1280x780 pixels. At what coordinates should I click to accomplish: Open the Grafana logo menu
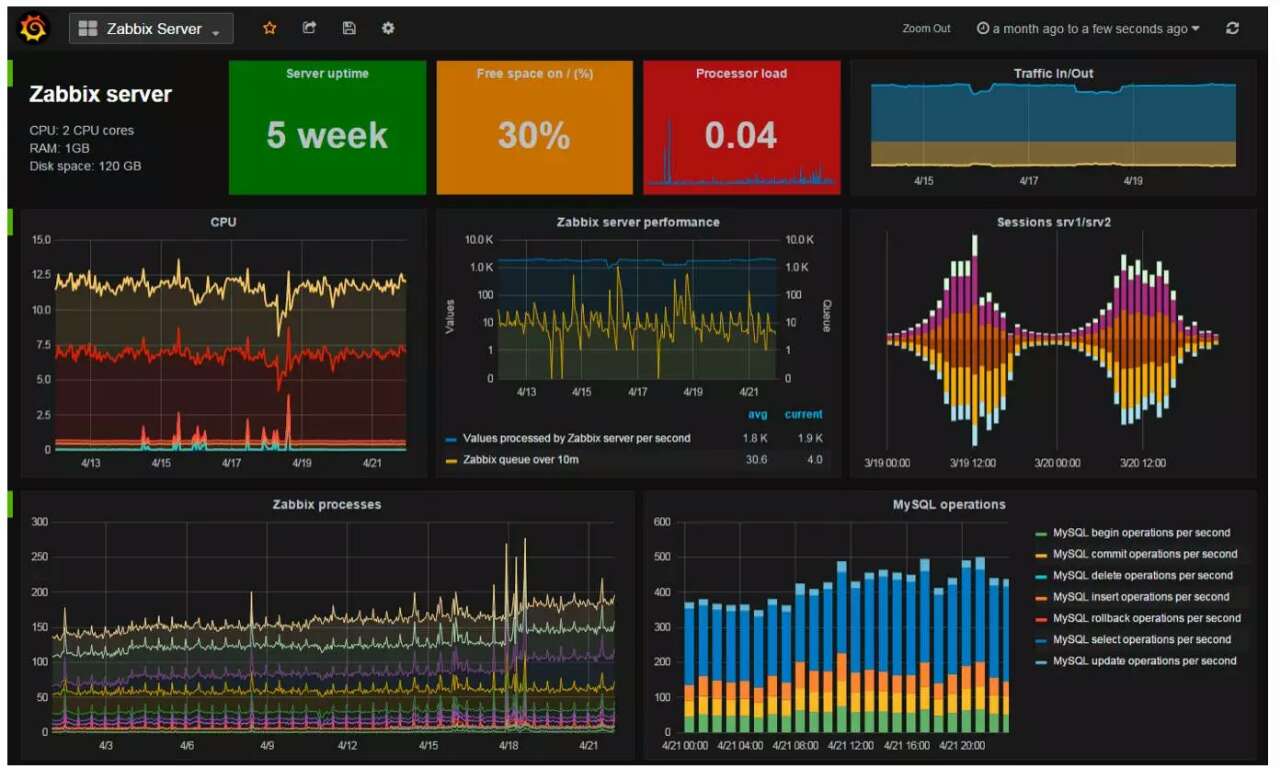click(33, 28)
